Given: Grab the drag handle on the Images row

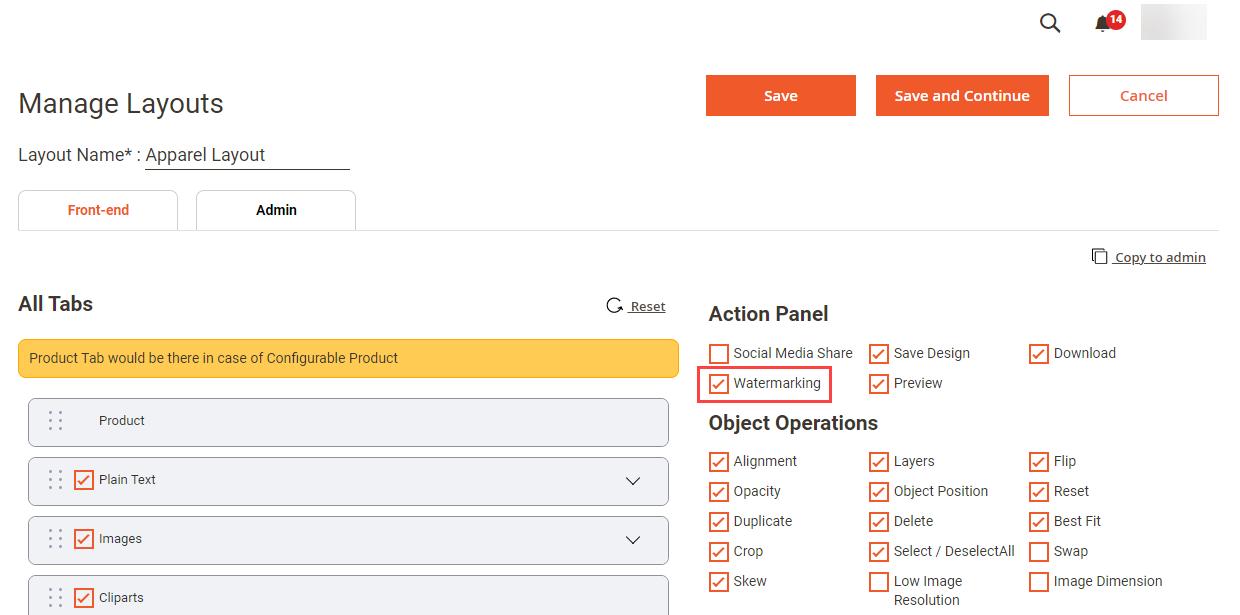Looking at the screenshot, I should tap(55, 539).
